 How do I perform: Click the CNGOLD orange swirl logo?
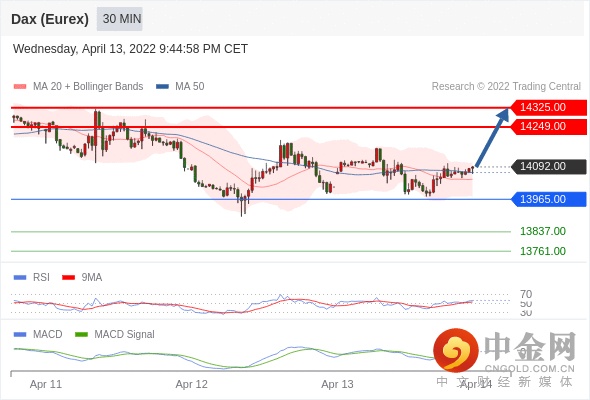click(x=456, y=350)
